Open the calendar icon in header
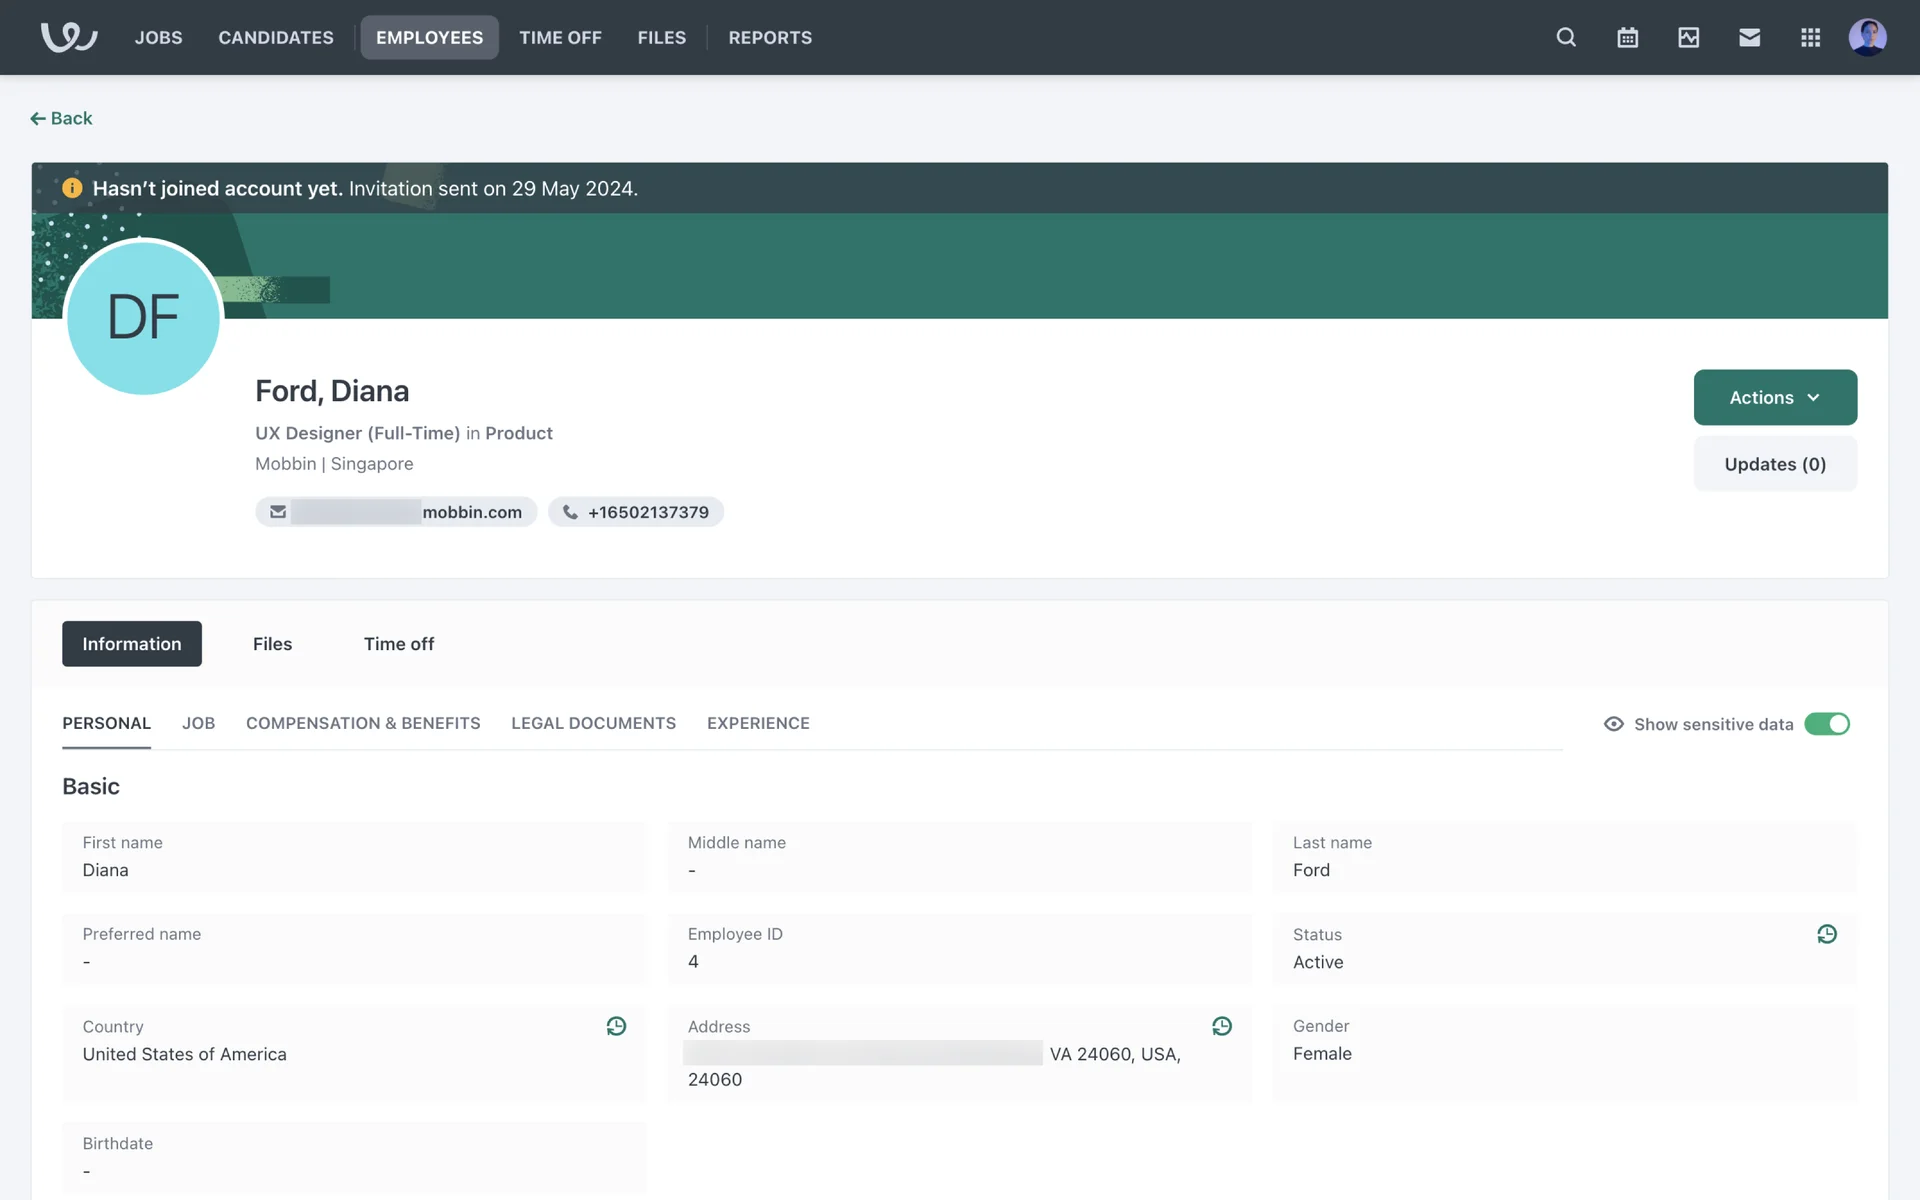 click(x=1627, y=37)
